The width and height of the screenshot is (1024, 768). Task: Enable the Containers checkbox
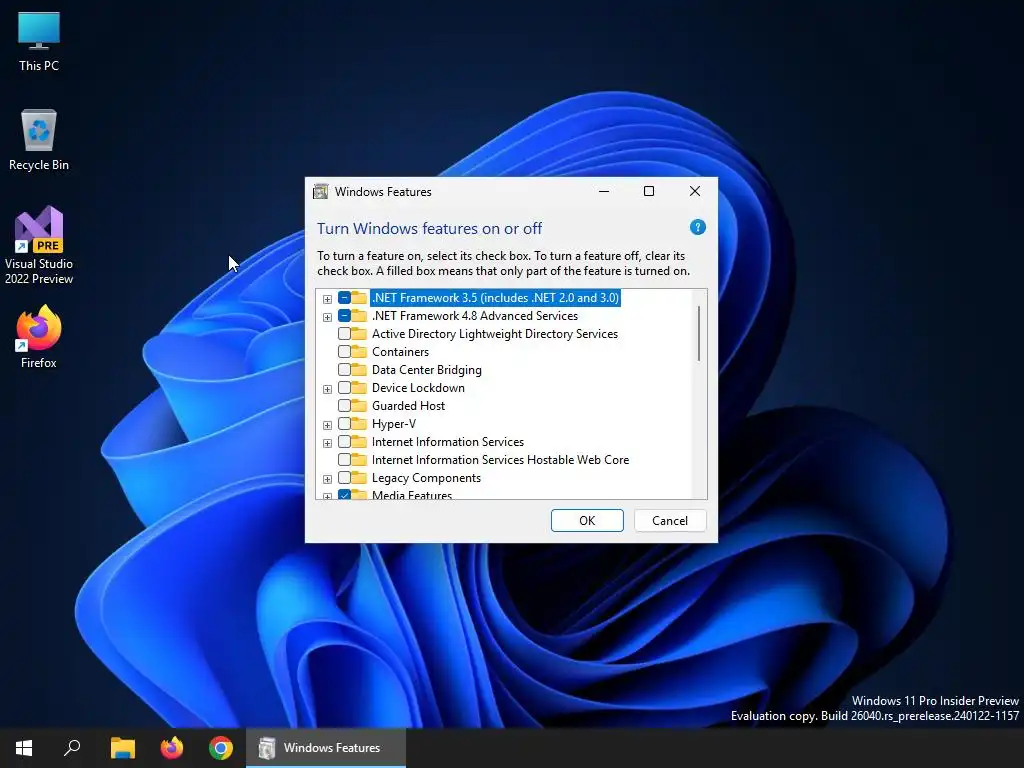click(x=344, y=352)
